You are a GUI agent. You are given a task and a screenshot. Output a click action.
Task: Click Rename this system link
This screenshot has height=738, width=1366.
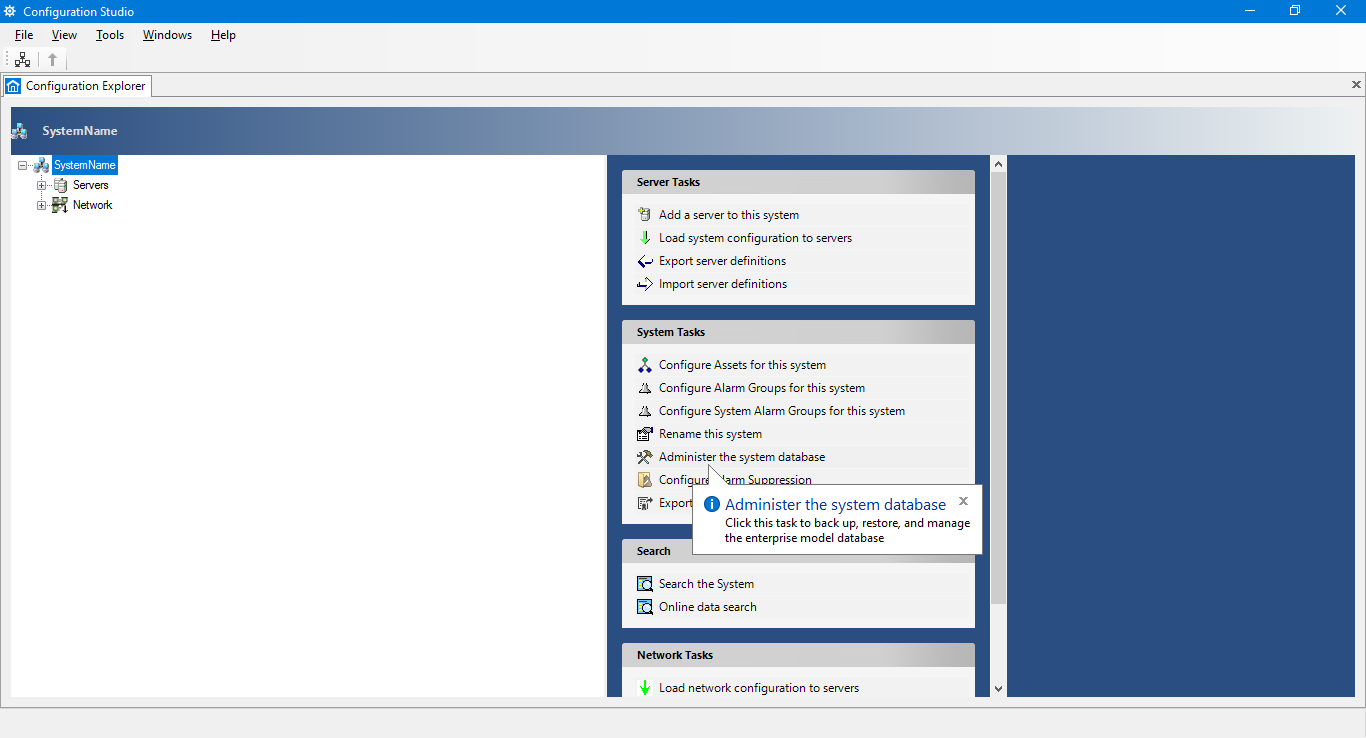point(710,434)
